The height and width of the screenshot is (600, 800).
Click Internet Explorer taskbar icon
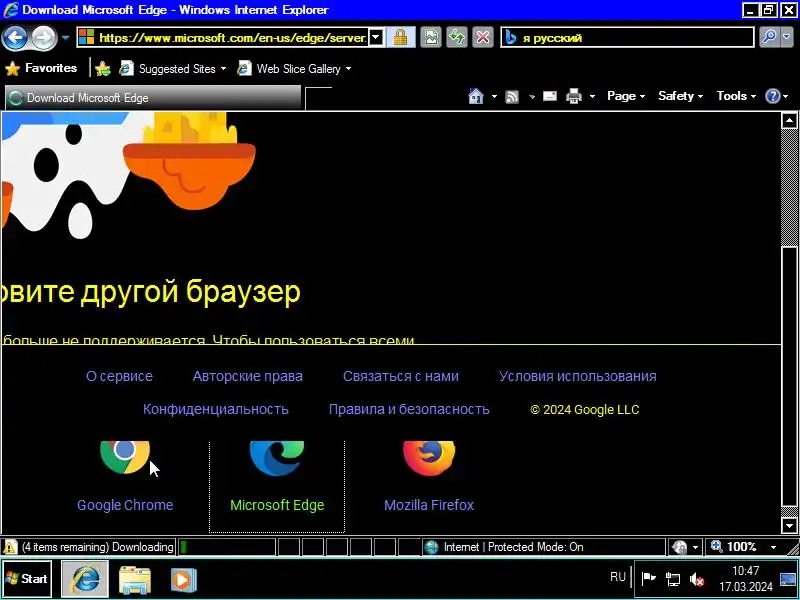tap(85, 579)
